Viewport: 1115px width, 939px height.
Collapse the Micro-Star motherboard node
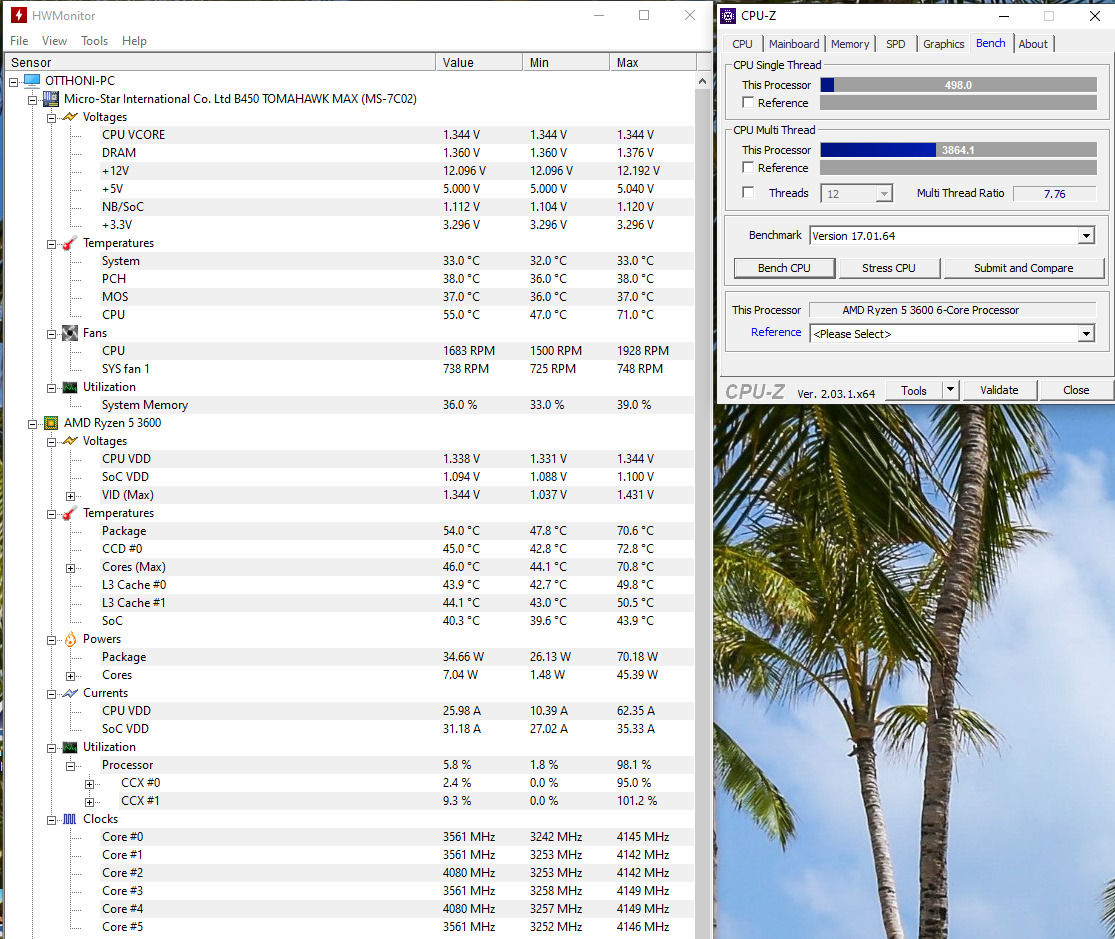(33, 100)
